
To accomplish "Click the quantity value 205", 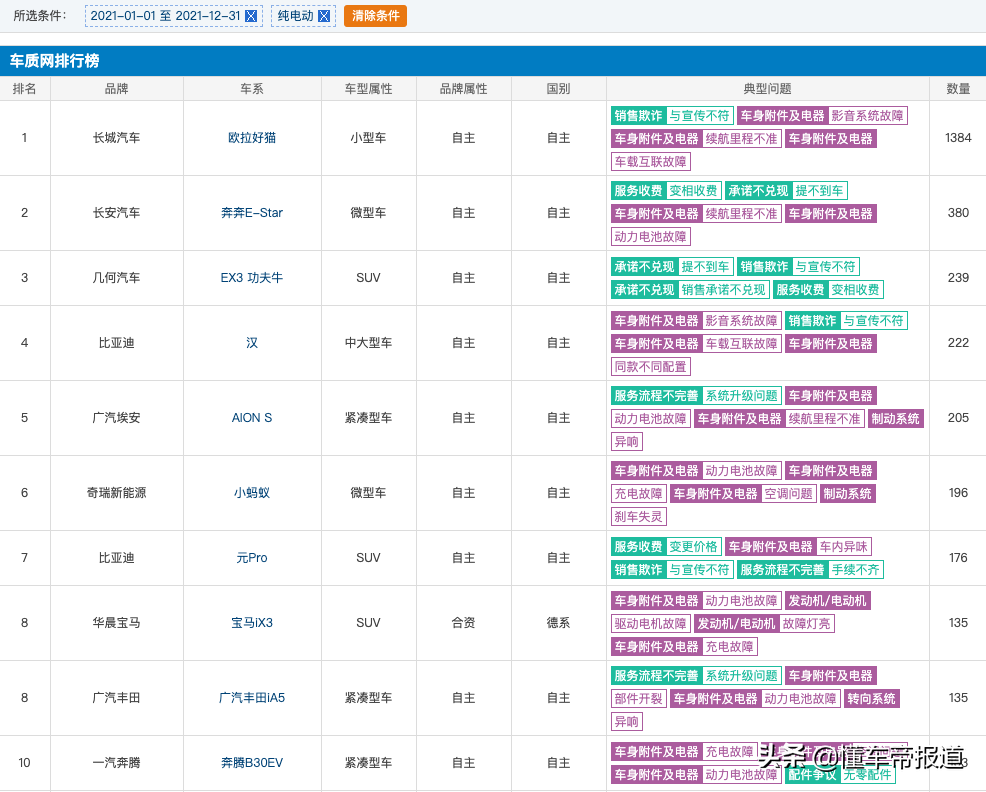I will pos(958,418).
